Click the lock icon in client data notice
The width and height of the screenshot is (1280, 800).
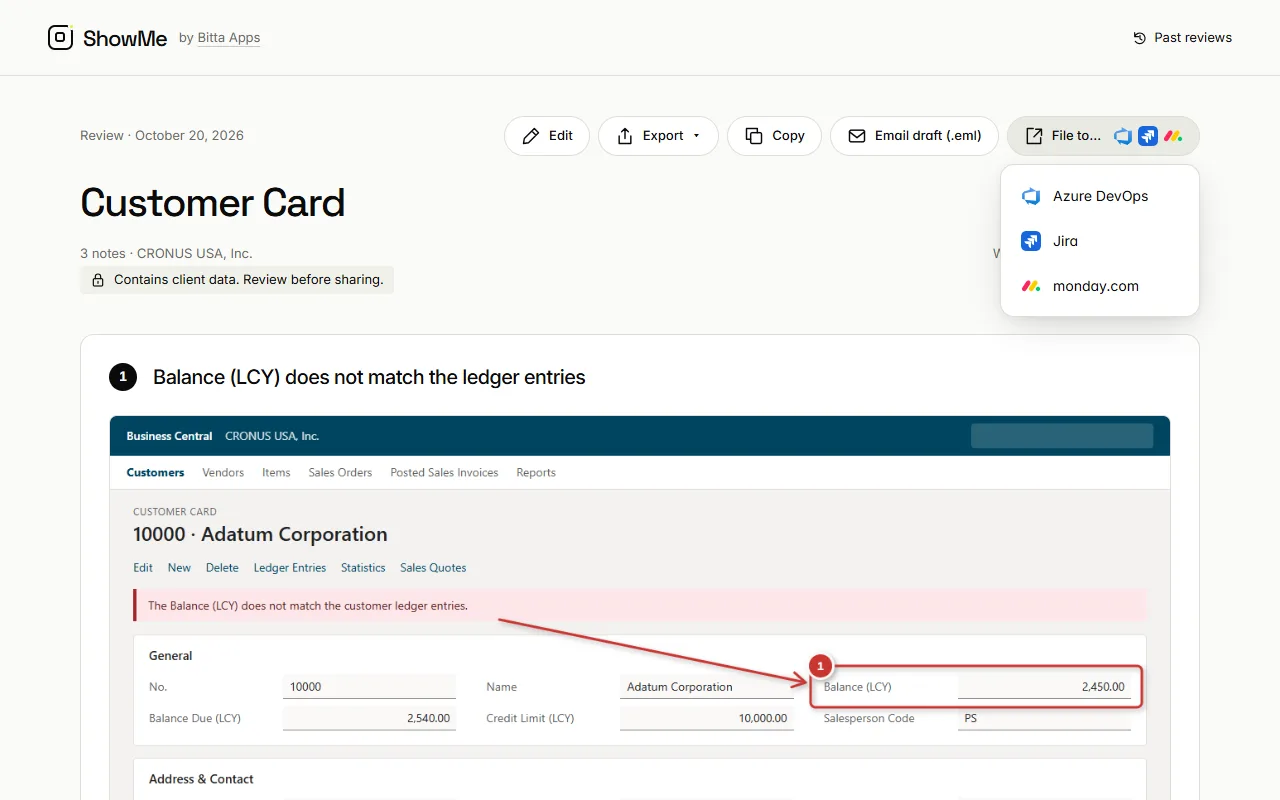(98, 281)
